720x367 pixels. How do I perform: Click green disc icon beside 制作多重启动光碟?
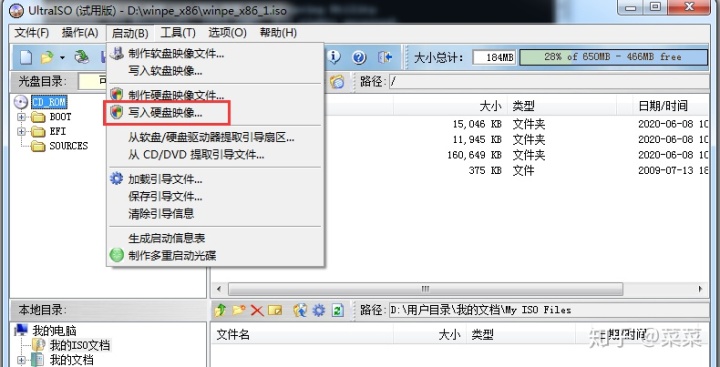(x=117, y=255)
